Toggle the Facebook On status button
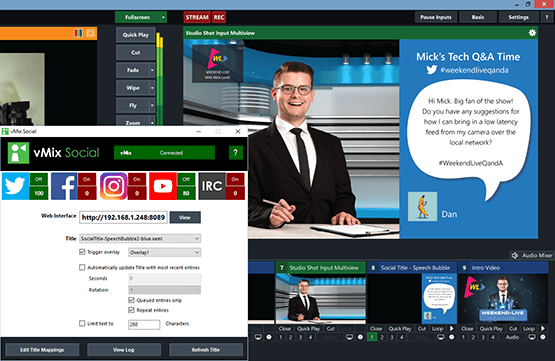Viewport: 555px width, 361px height. (x=87, y=179)
